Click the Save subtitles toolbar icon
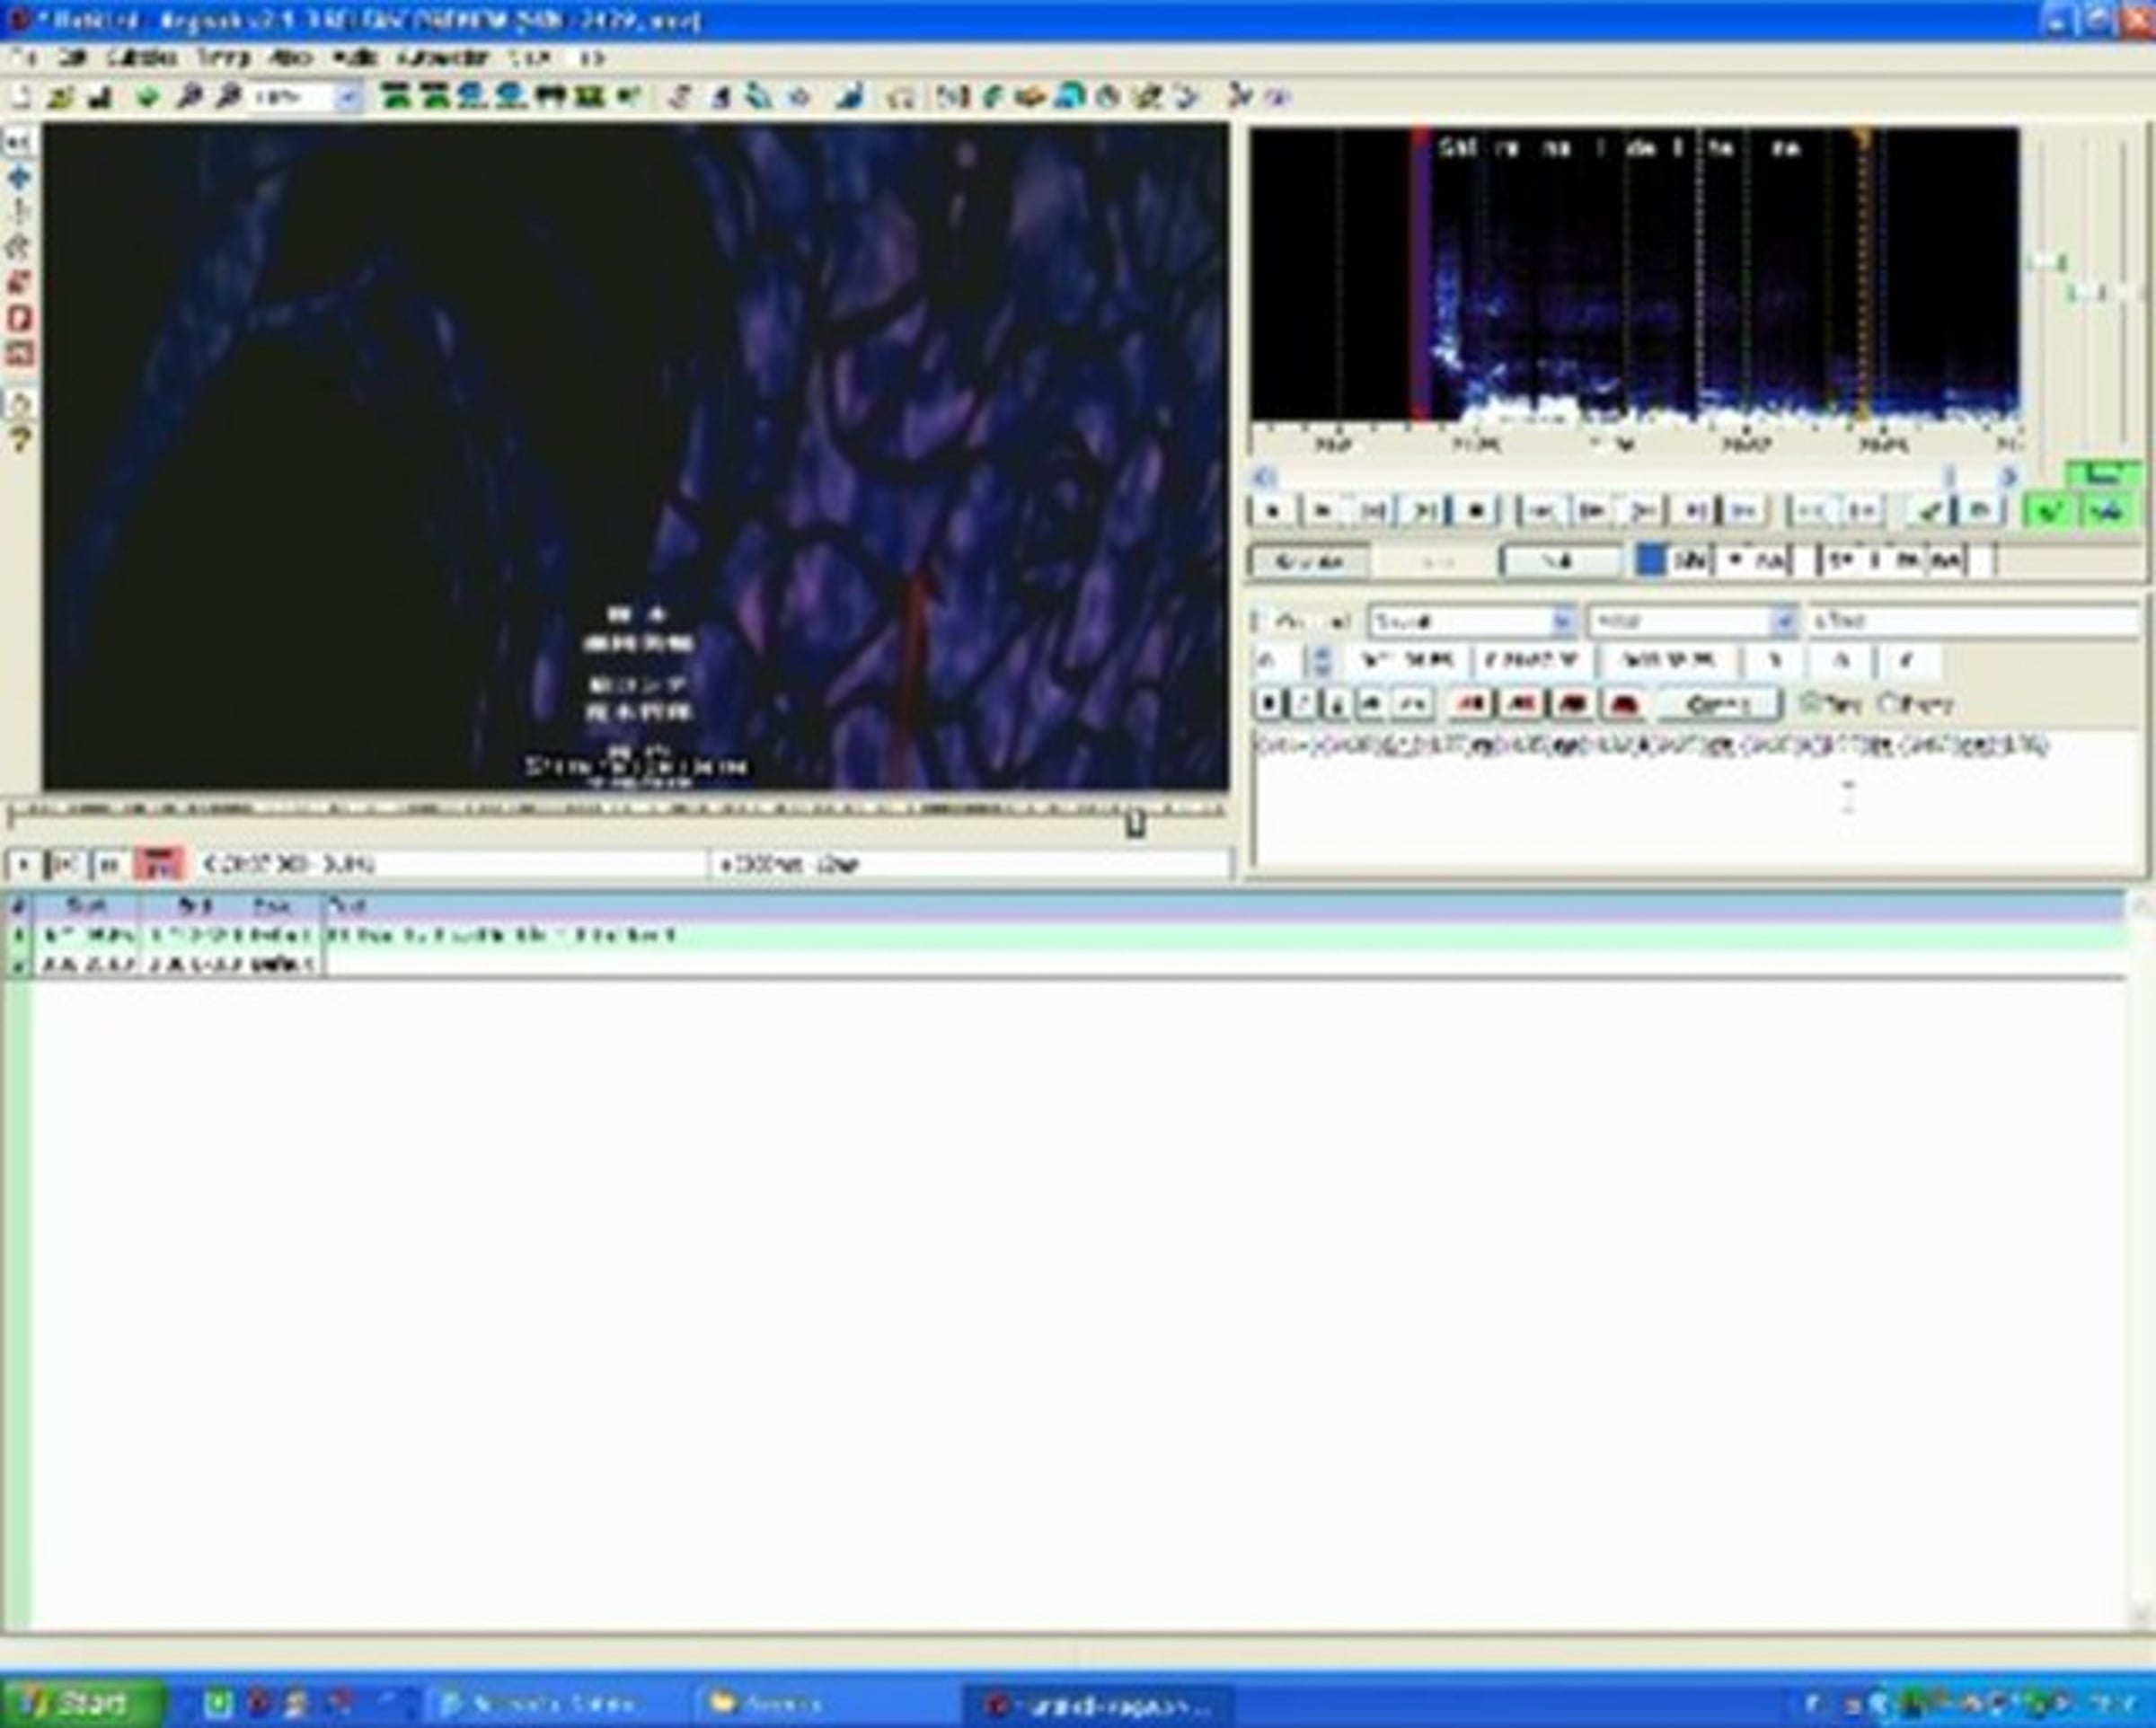Viewport: 2156px width, 1728px height. 99,97
